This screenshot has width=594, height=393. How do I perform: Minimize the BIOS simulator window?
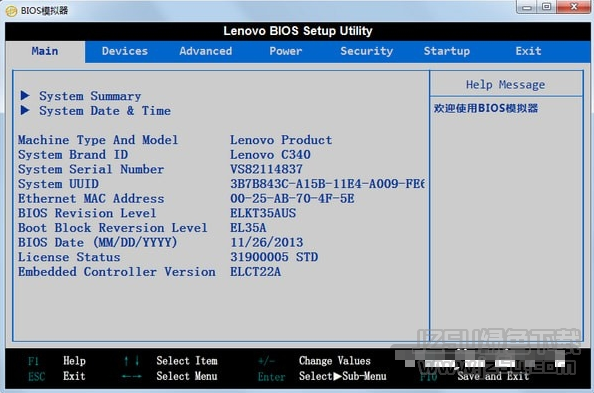[x=527, y=7]
